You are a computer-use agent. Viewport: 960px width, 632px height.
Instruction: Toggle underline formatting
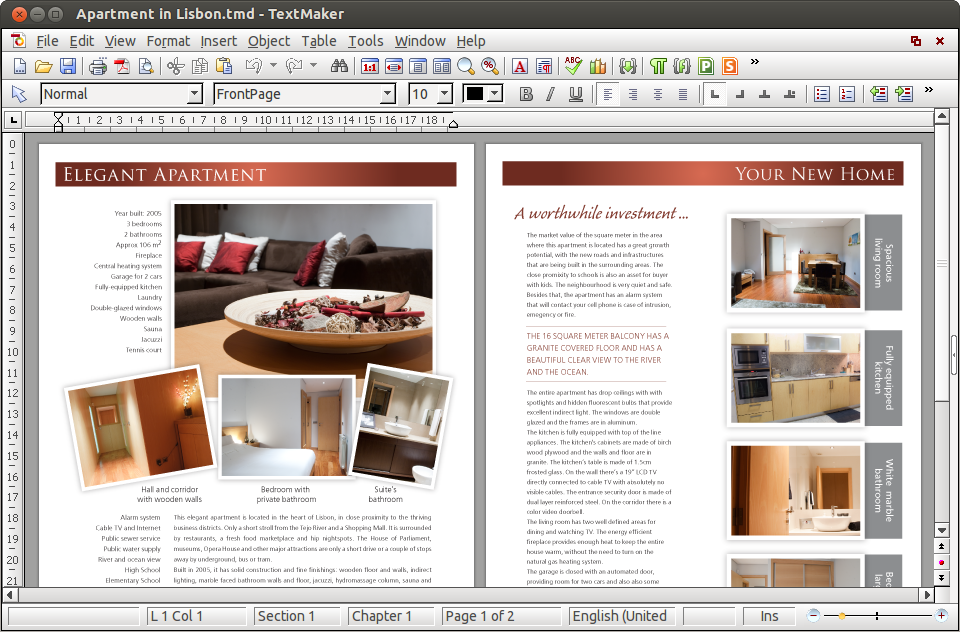(x=576, y=94)
